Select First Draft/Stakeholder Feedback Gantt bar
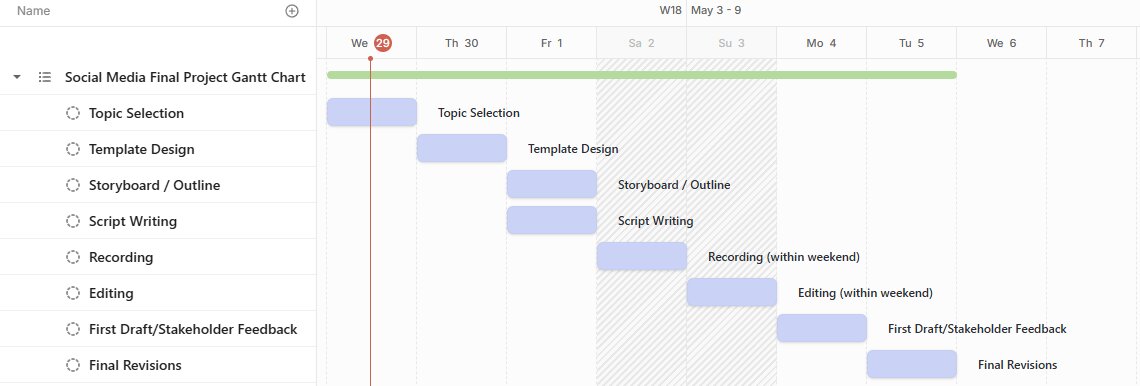This screenshot has height=386, width=1140. [822, 328]
